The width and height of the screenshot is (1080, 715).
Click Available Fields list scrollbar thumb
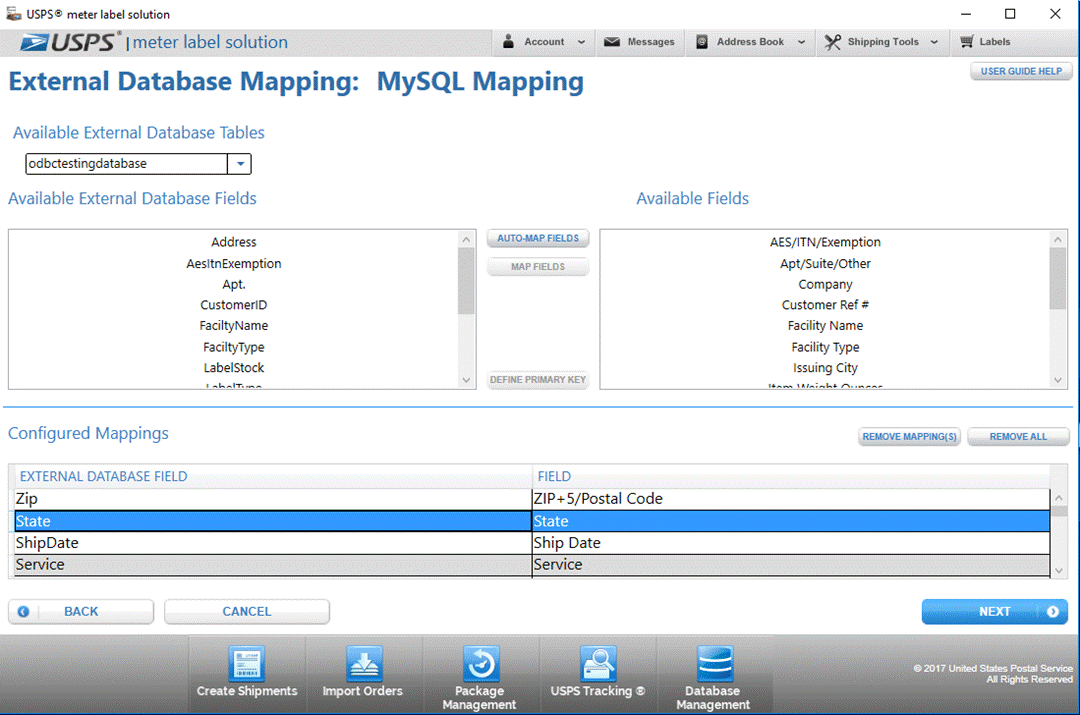tap(1058, 278)
